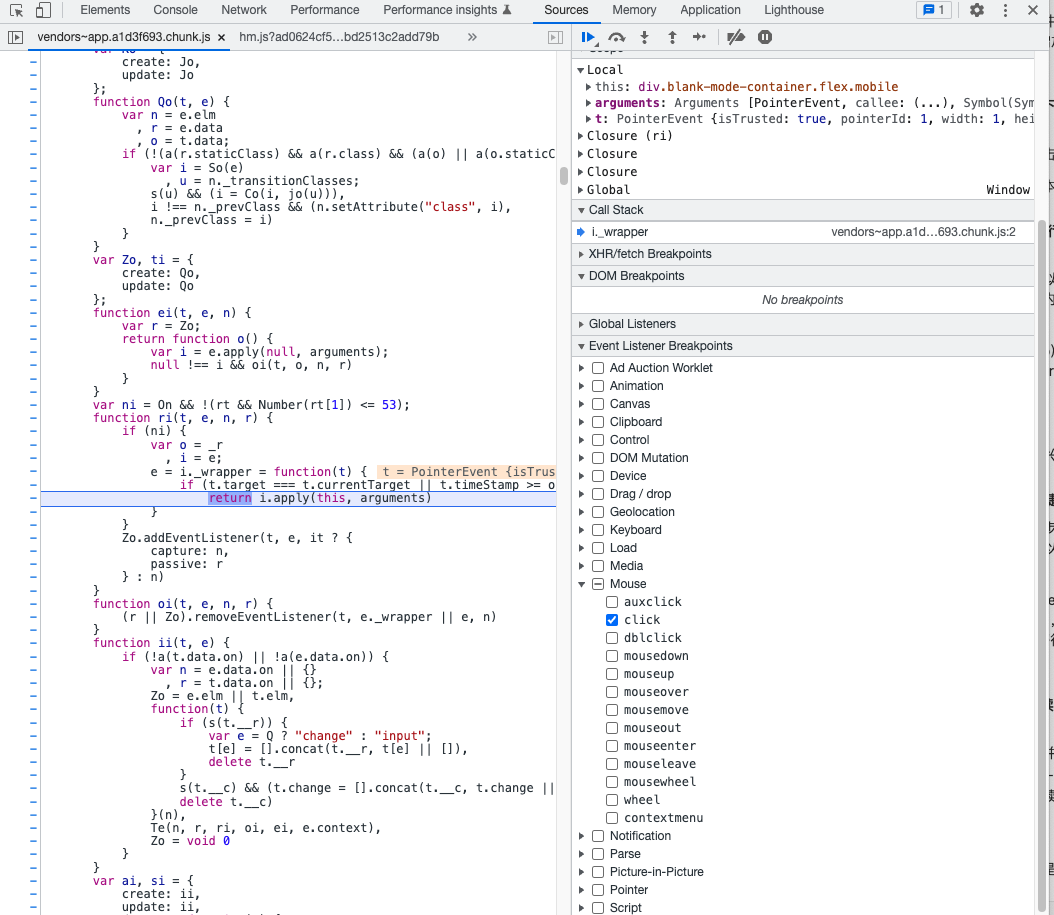The width and height of the screenshot is (1054, 915).
Task: Expand the t: PointerEvent variable
Action: (588, 119)
